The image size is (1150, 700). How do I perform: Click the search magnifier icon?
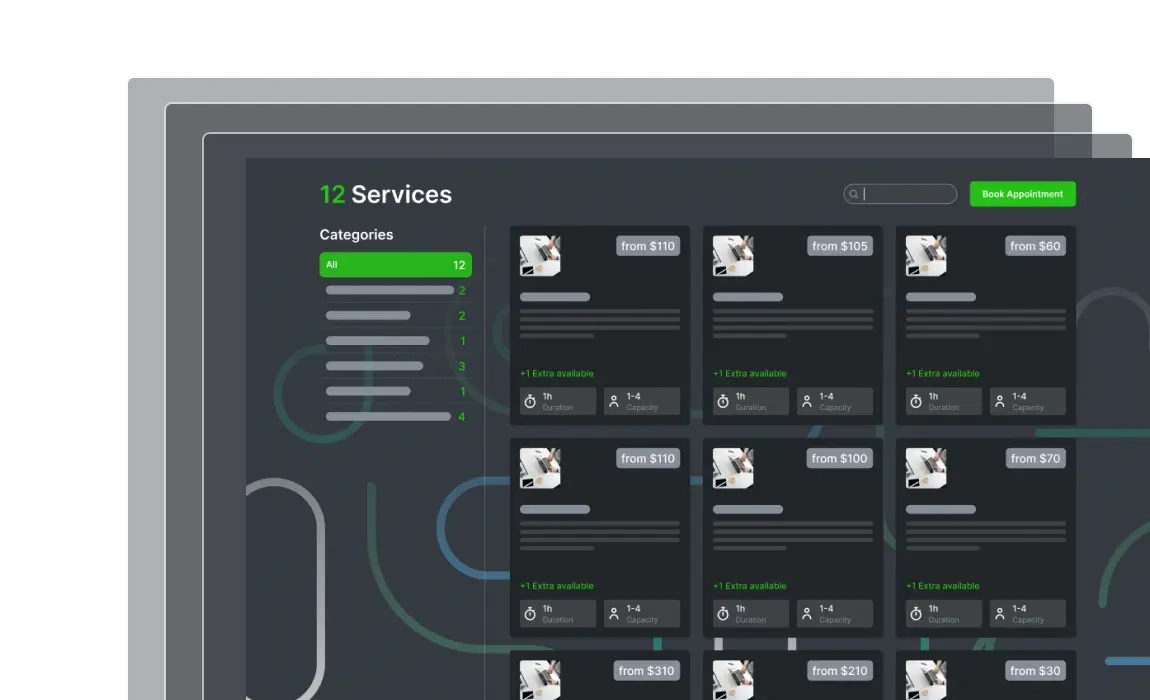[854, 194]
